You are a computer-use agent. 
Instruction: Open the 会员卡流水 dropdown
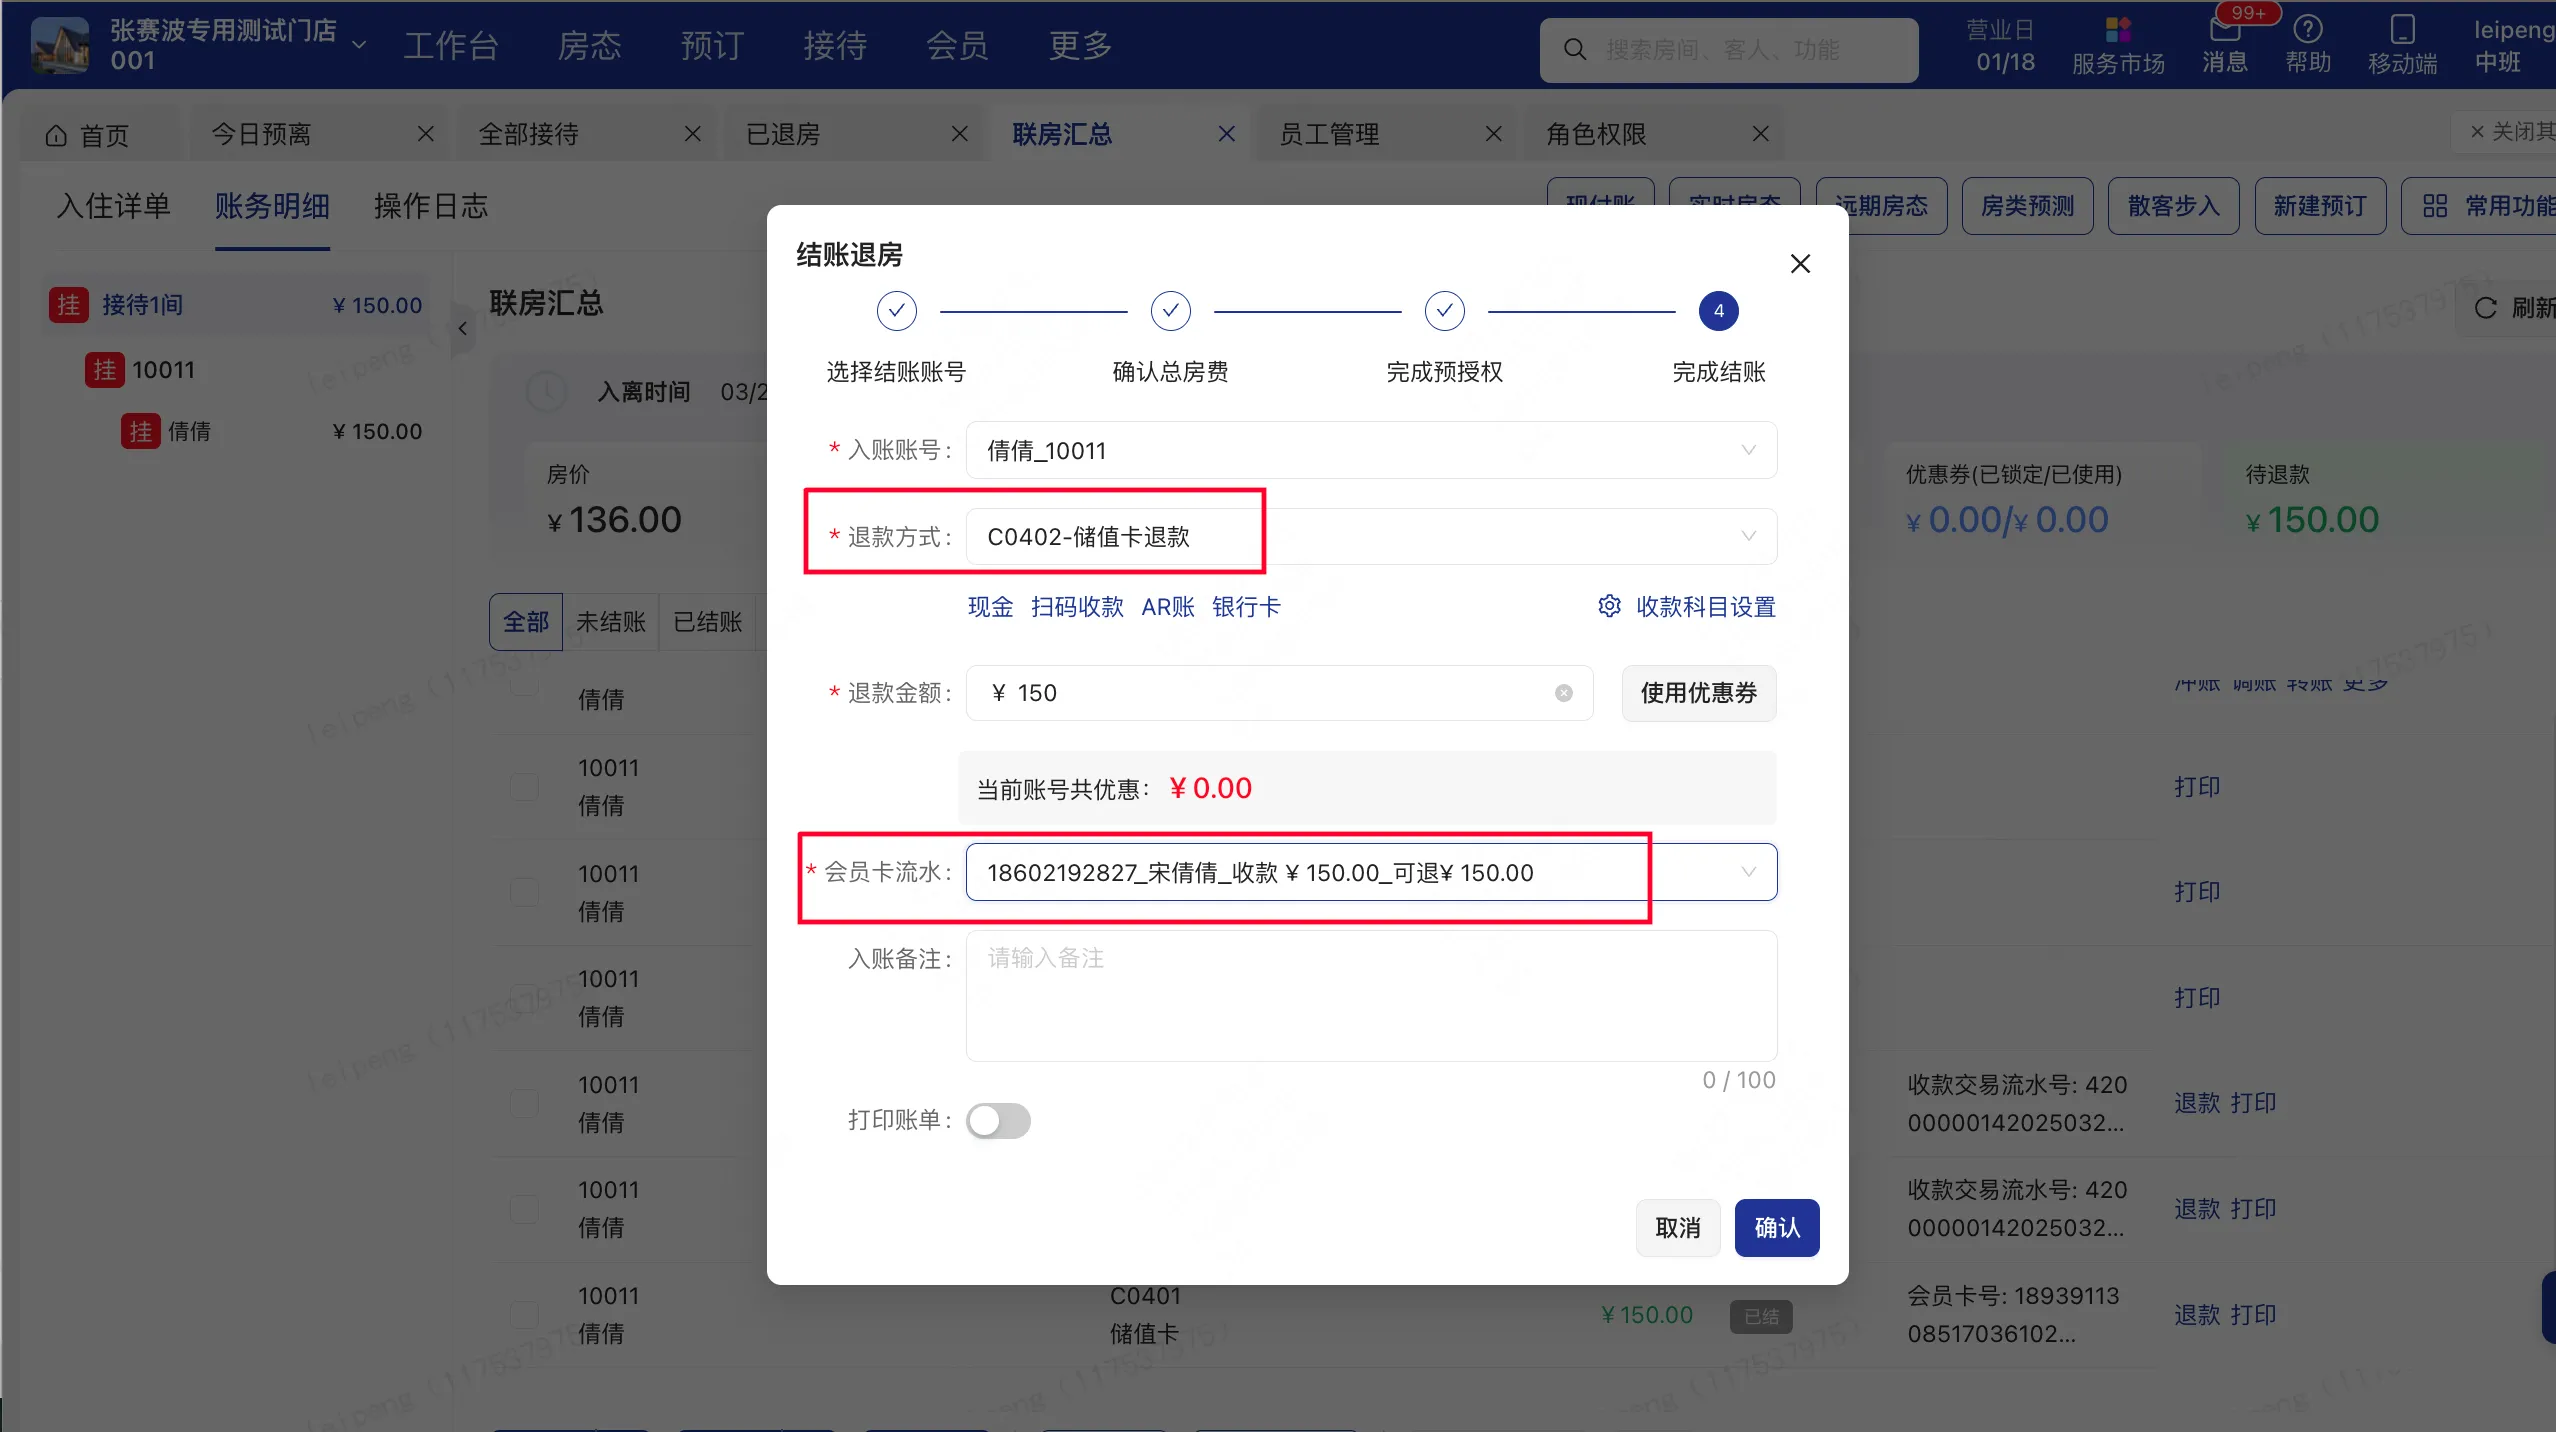pyautogui.click(x=1371, y=872)
